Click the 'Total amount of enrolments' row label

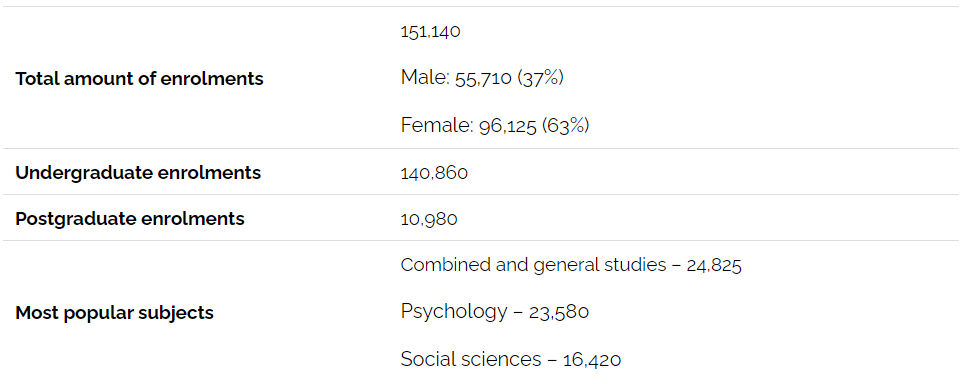(139, 79)
